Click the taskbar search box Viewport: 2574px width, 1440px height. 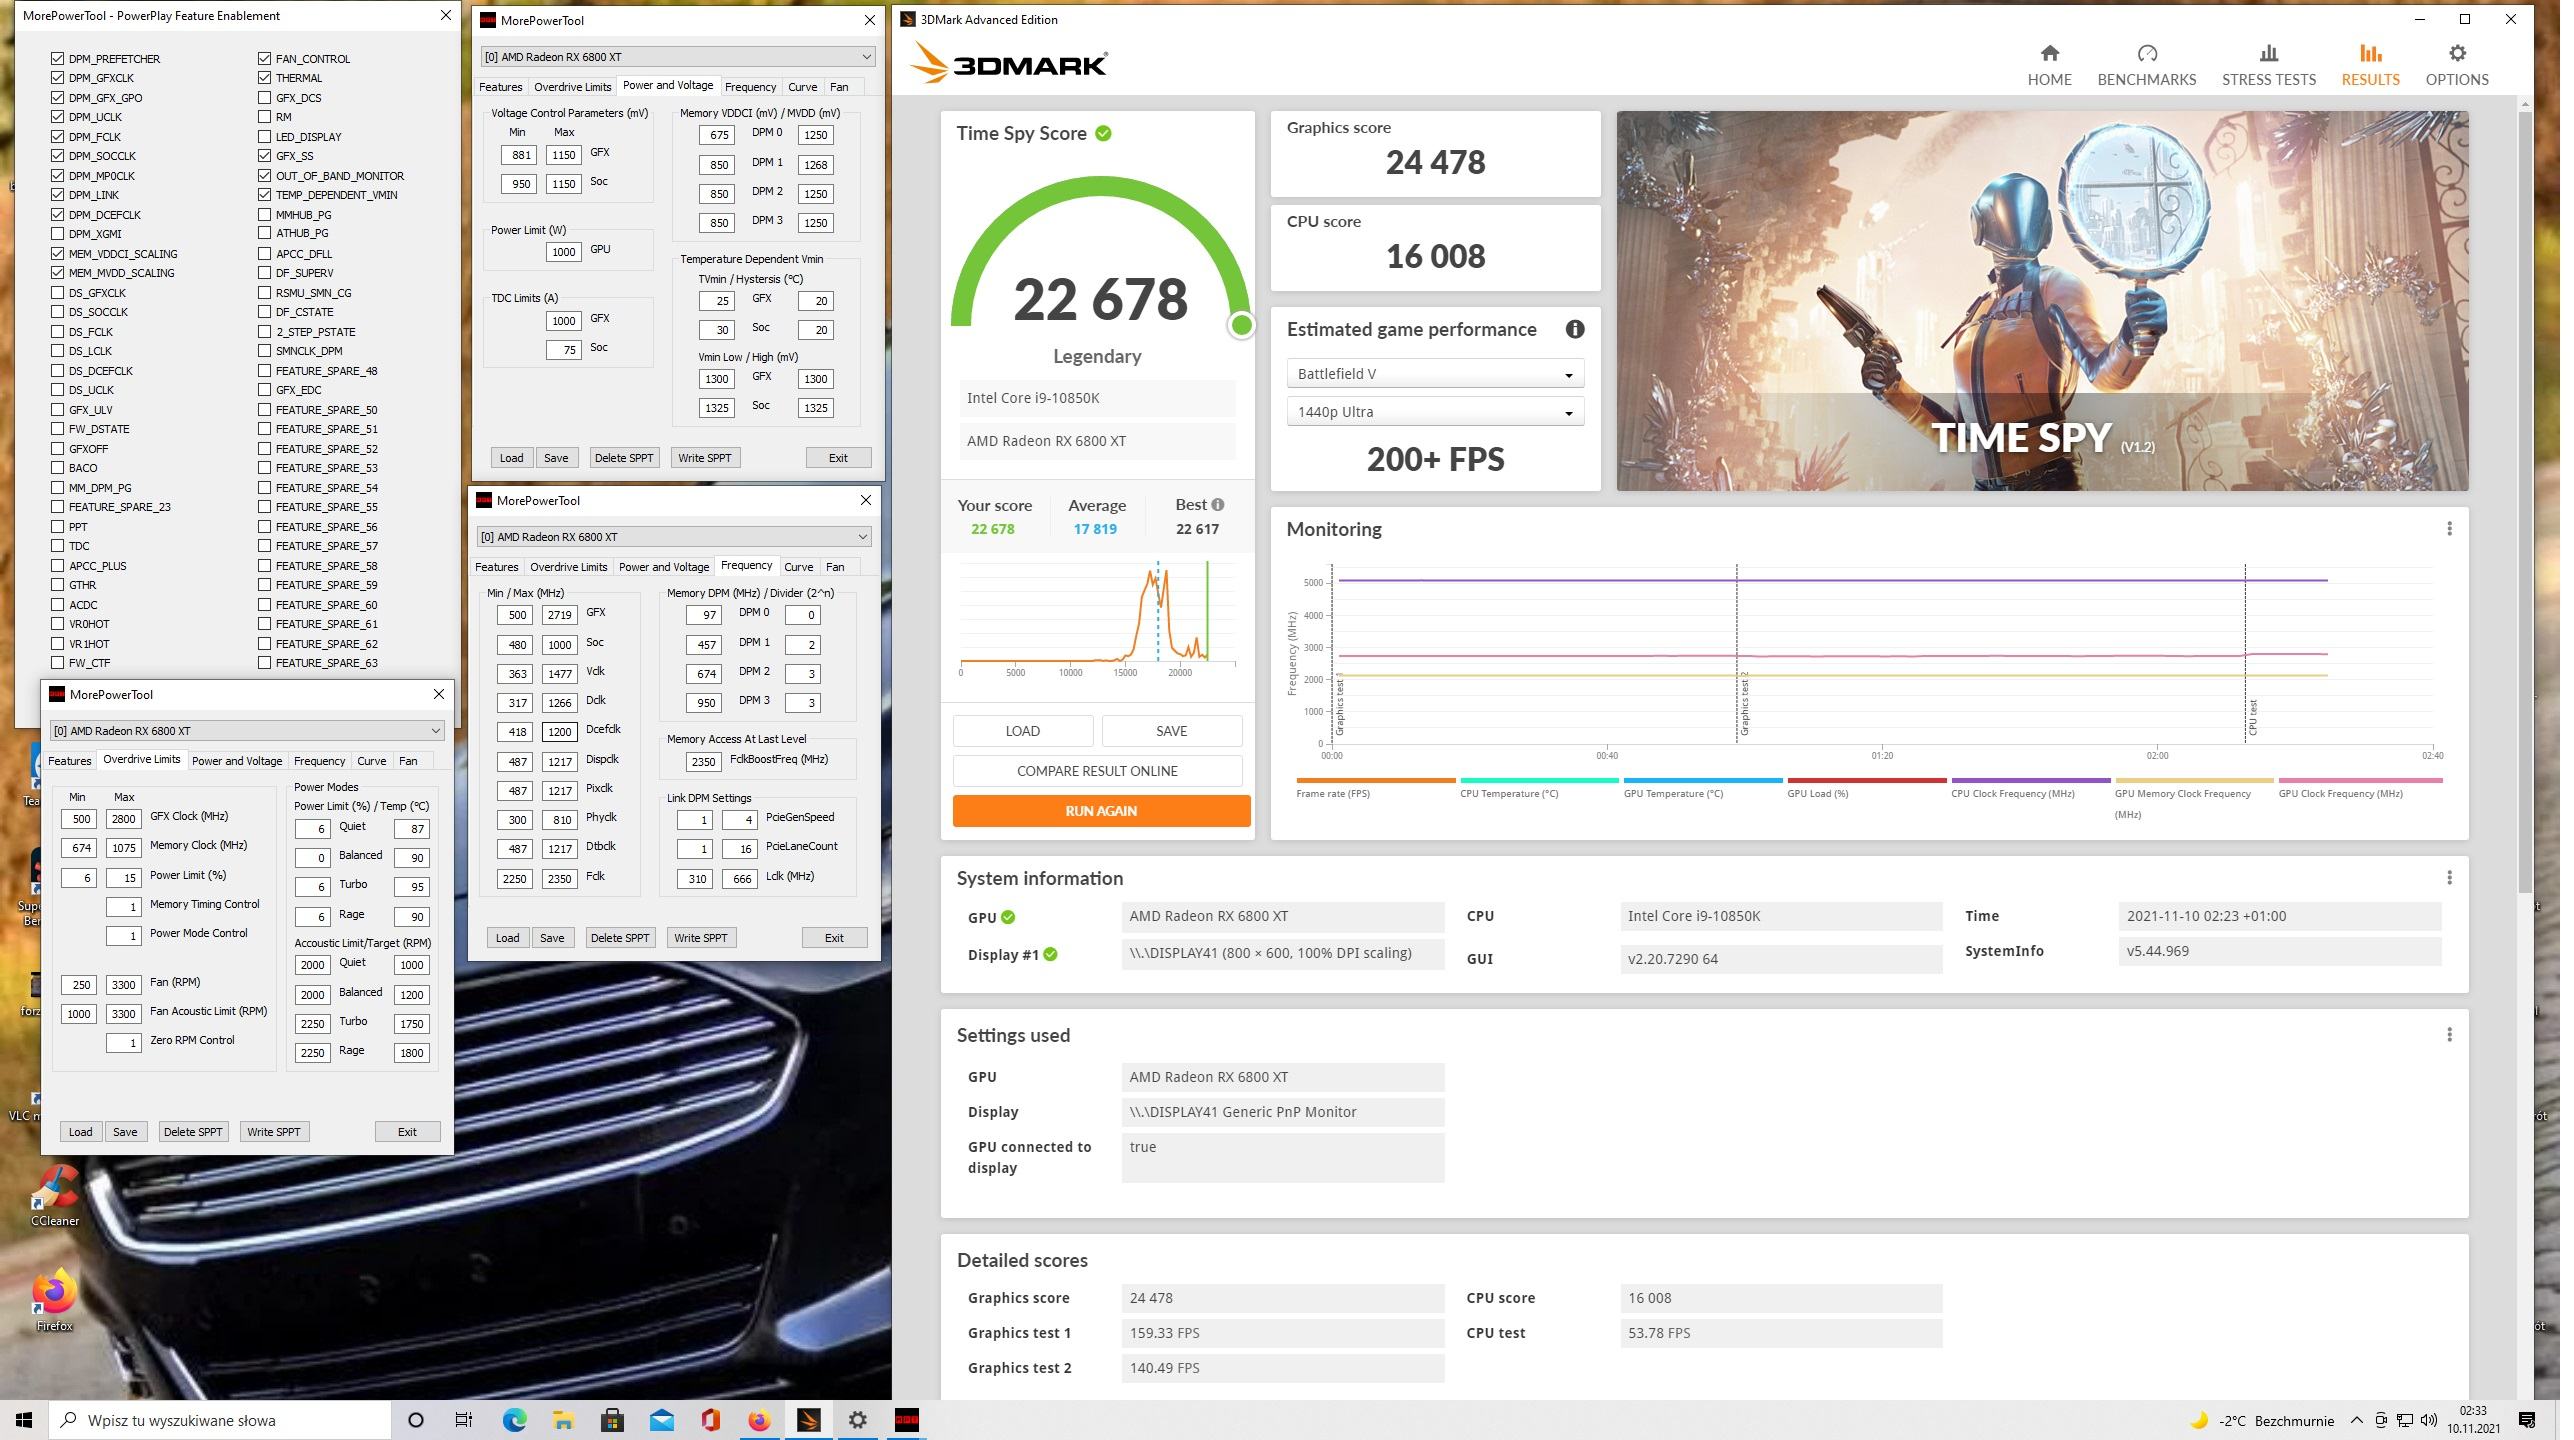point(220,1421)
